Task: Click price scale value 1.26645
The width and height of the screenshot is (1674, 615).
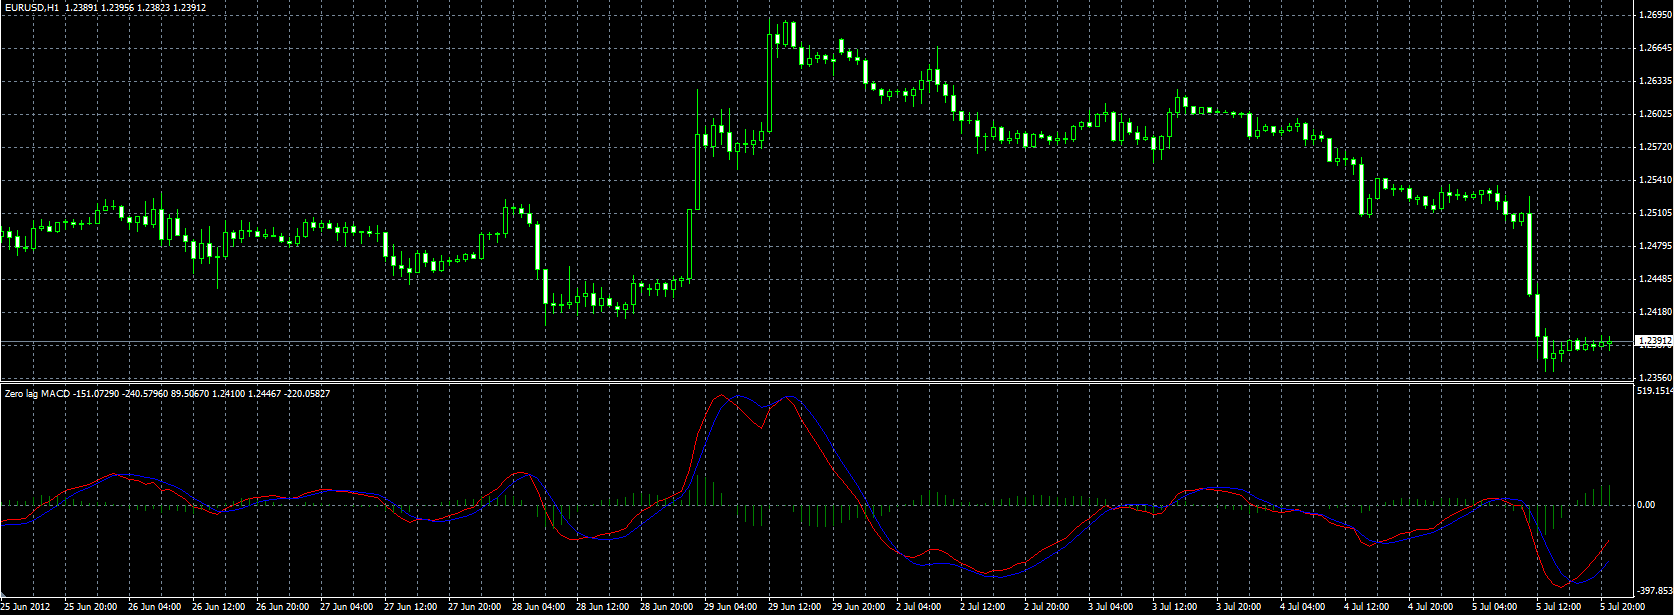Action: 1654,48
